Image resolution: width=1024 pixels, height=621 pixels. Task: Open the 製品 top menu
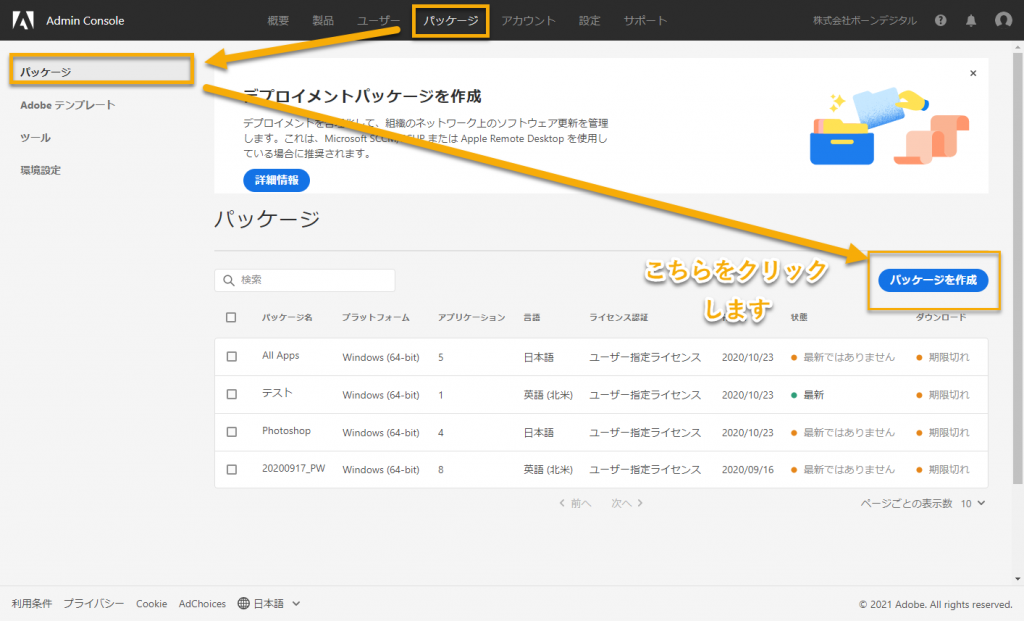pos(323,20)
